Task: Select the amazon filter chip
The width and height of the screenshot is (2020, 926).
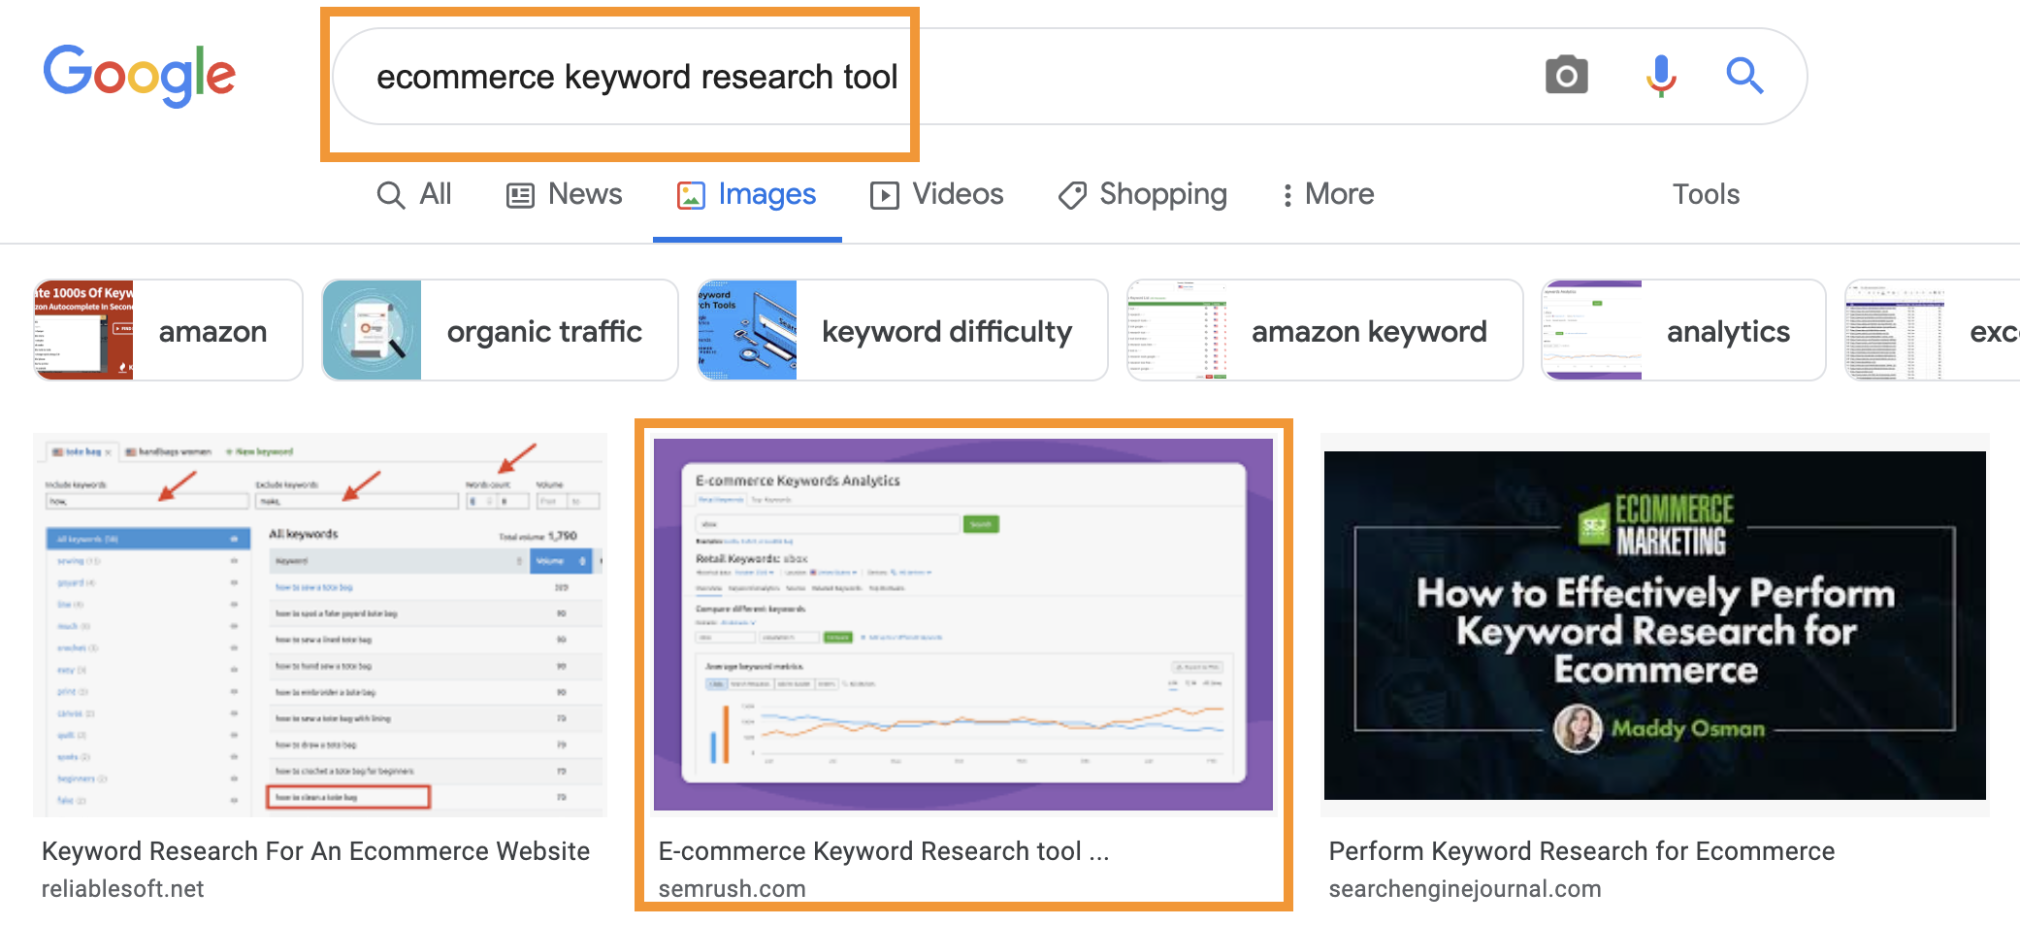Action: pyautogui.click(x=168, y=331)
